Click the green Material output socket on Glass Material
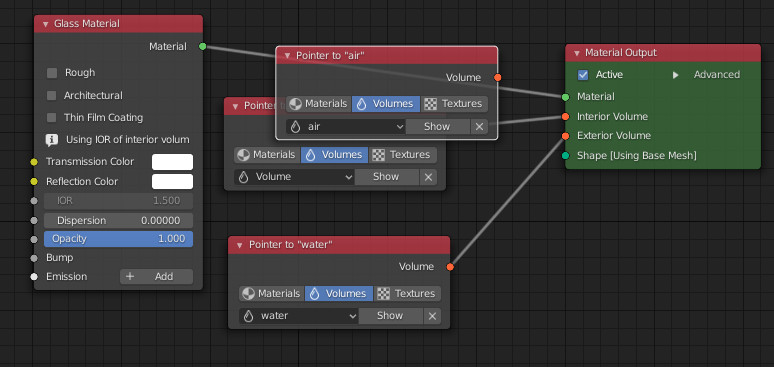 (x=202, y=46)
